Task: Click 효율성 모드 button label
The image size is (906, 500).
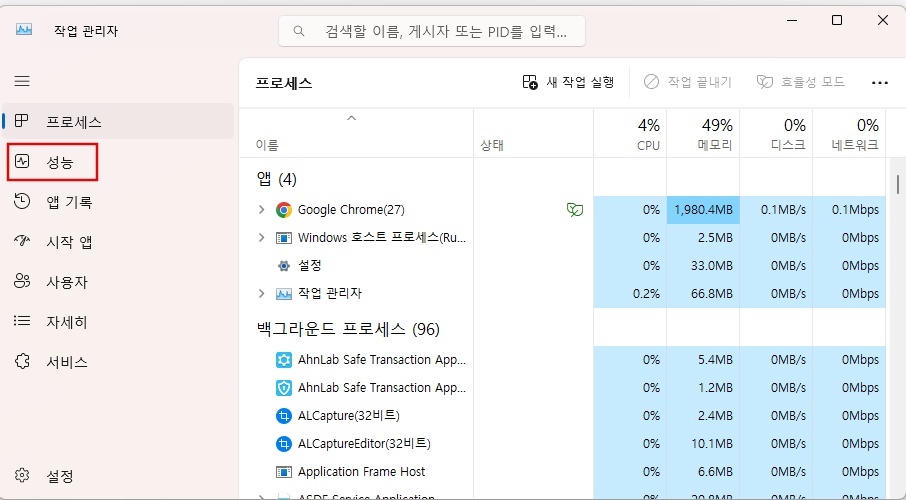Action: point(813,82)
